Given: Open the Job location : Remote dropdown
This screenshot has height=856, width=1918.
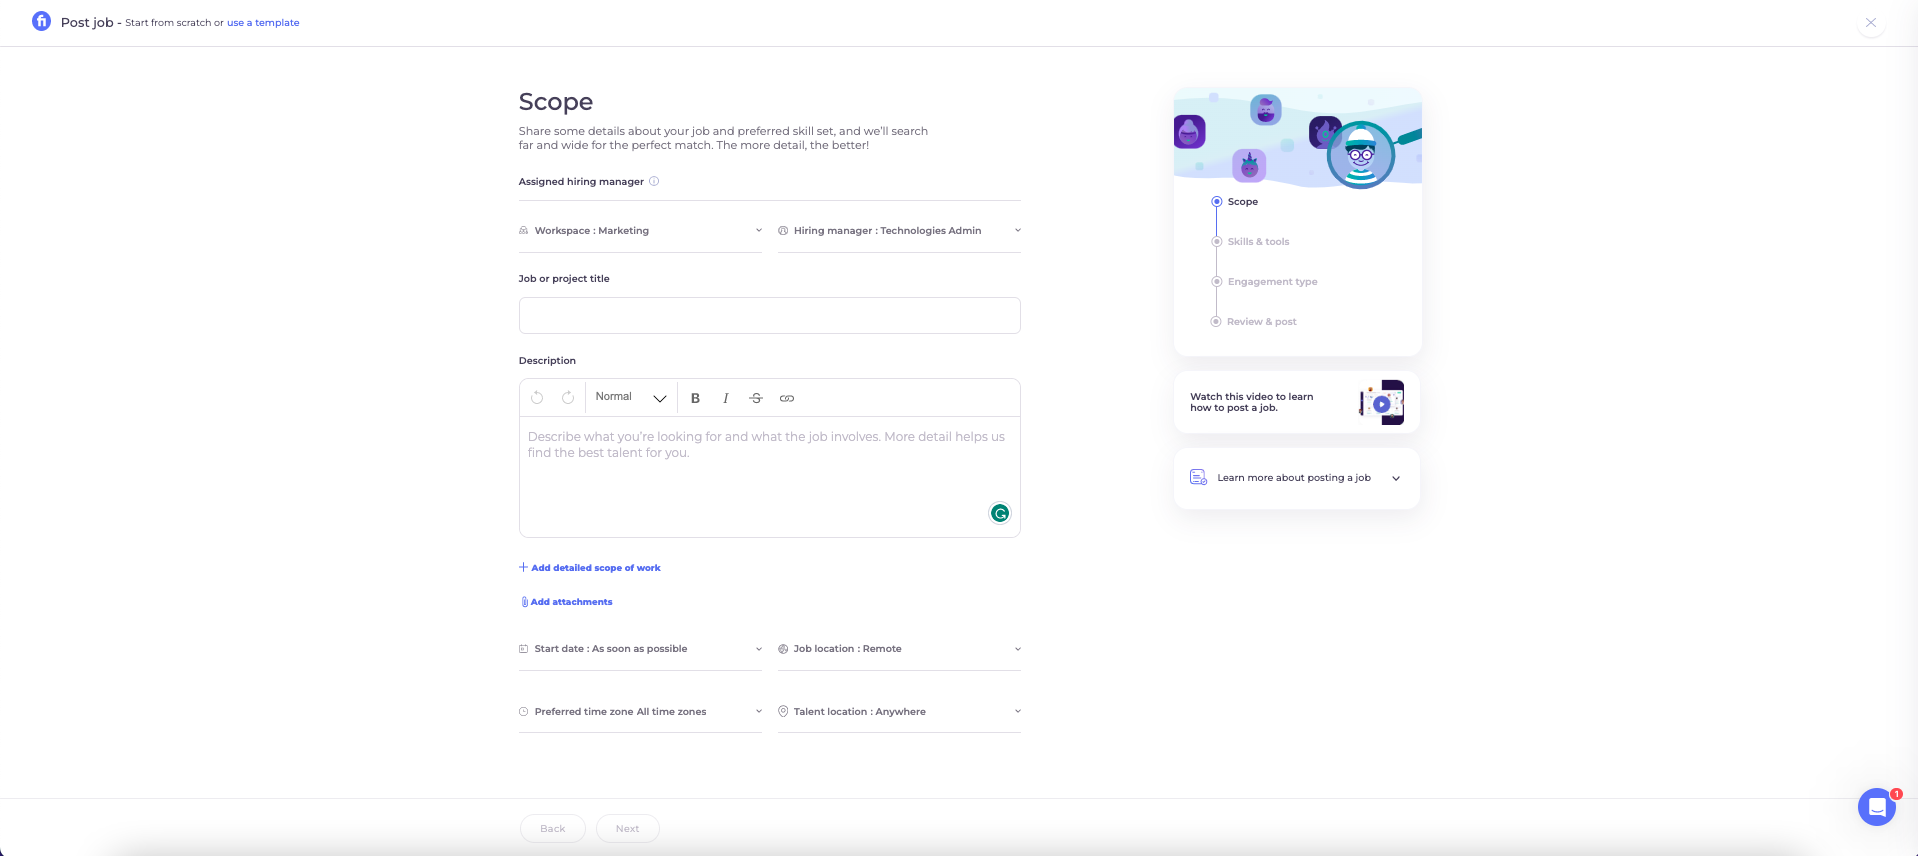Looking at the screenshot, I should coord(900,649).
